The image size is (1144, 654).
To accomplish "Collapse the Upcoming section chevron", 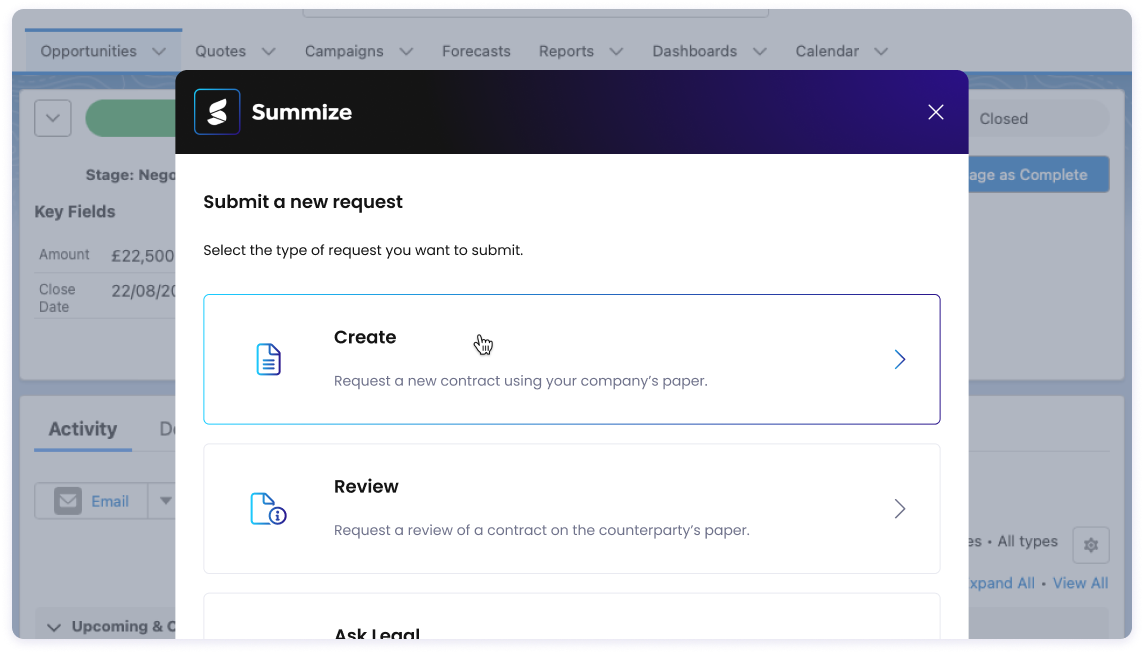I will [53, 627].
